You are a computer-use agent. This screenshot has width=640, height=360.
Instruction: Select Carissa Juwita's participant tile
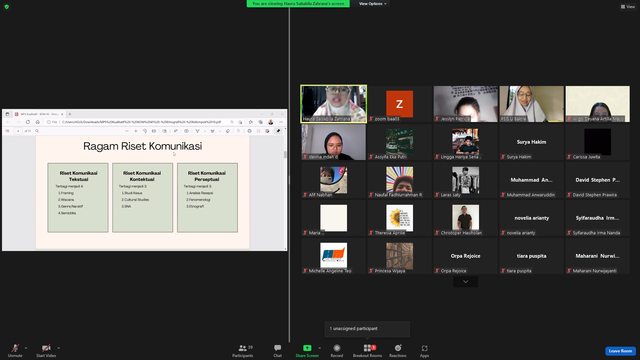(598, 142)
